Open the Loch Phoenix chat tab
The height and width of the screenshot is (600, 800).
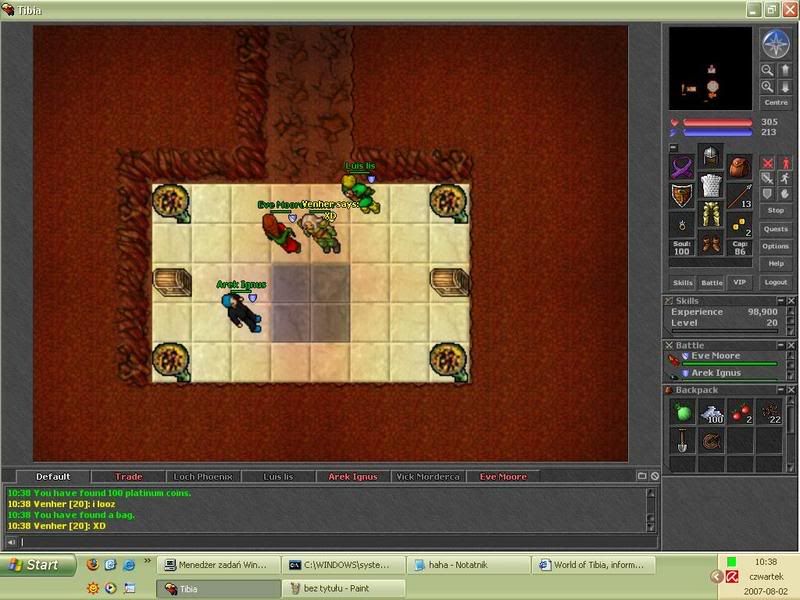point(203,477)
